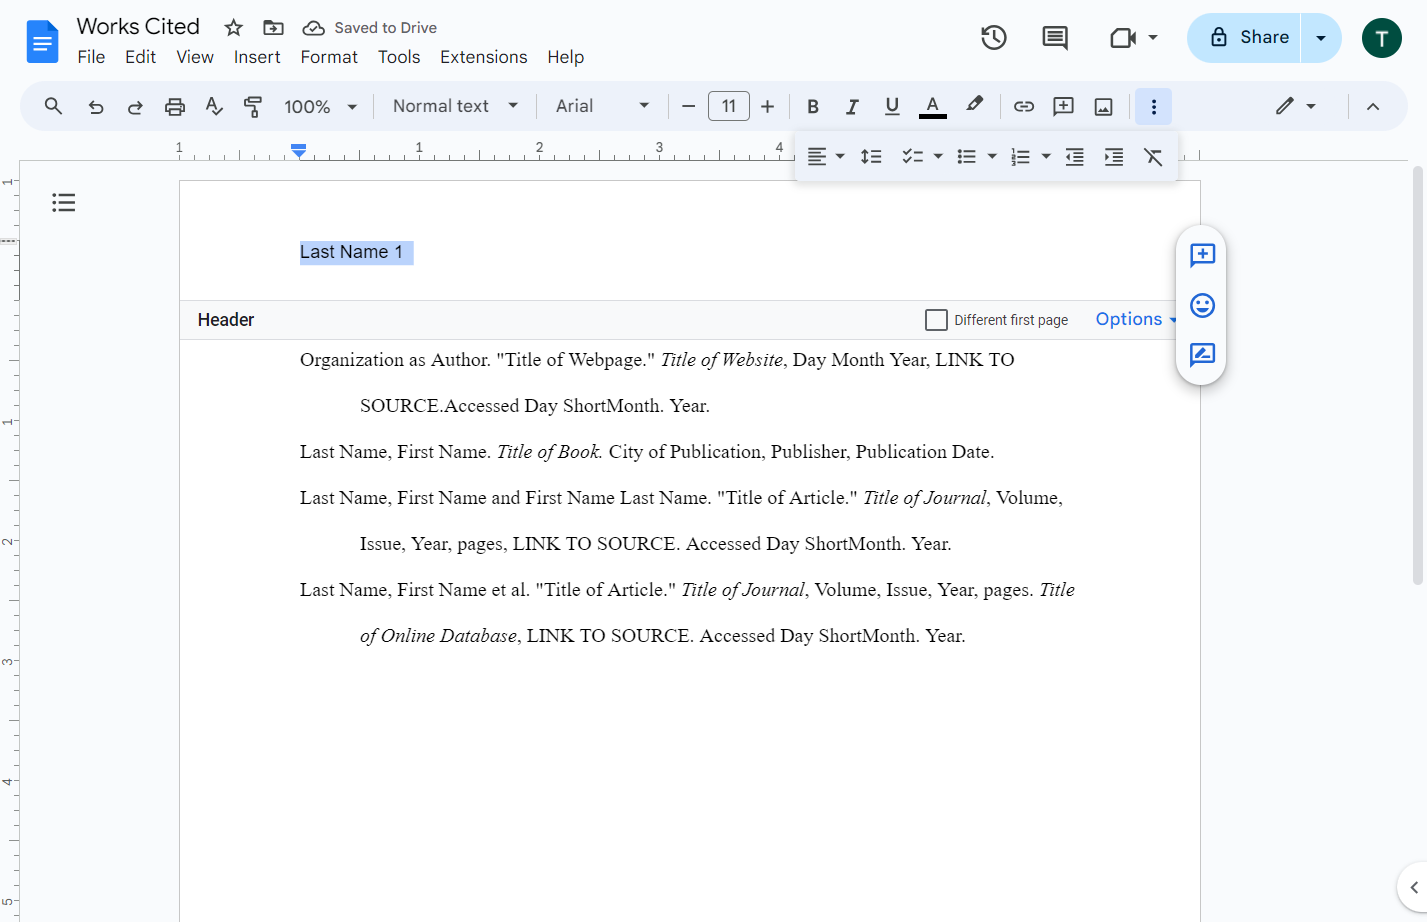This screenshot has width=1427, height=922.
Task: Open the Edit menu
Action: coord(140,57)
